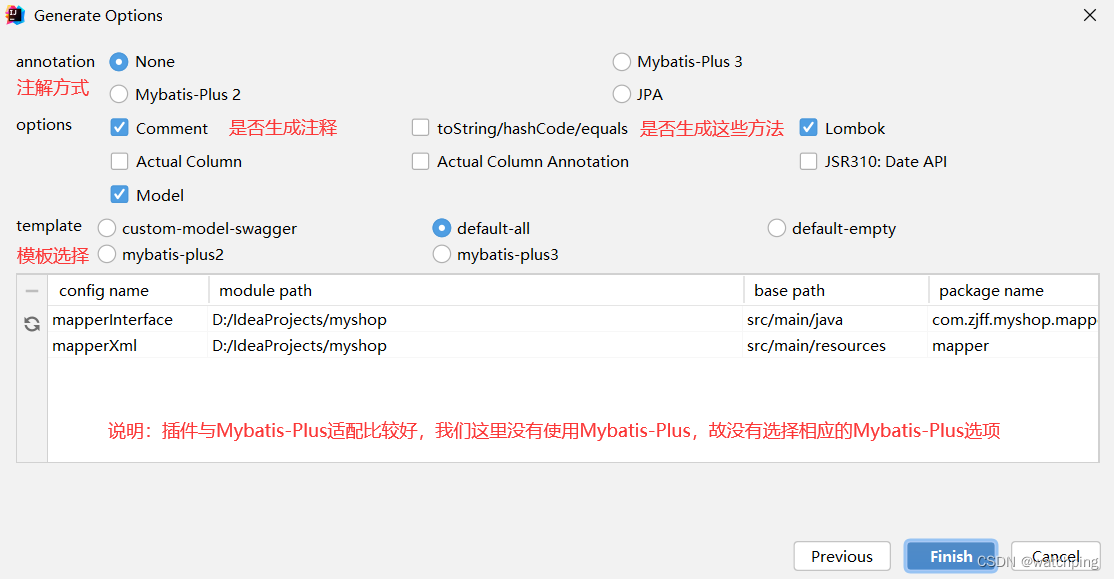Click src/main/java base path cell
This screenshot has height=579, width=1114.
click(x=836, y=320)
